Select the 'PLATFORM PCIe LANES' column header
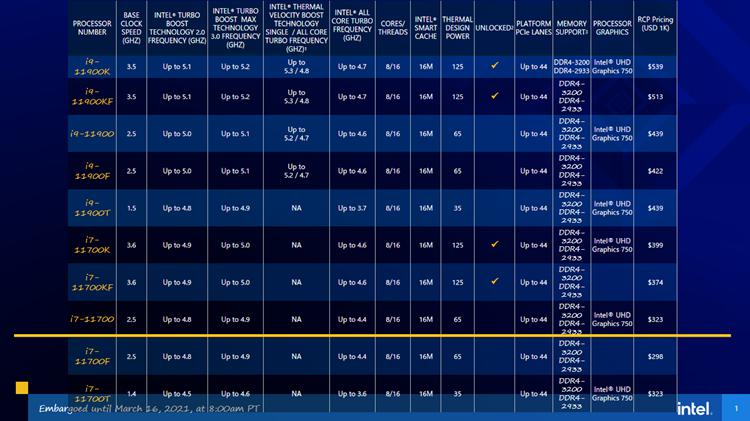750x421 pixels. (534, 28)
